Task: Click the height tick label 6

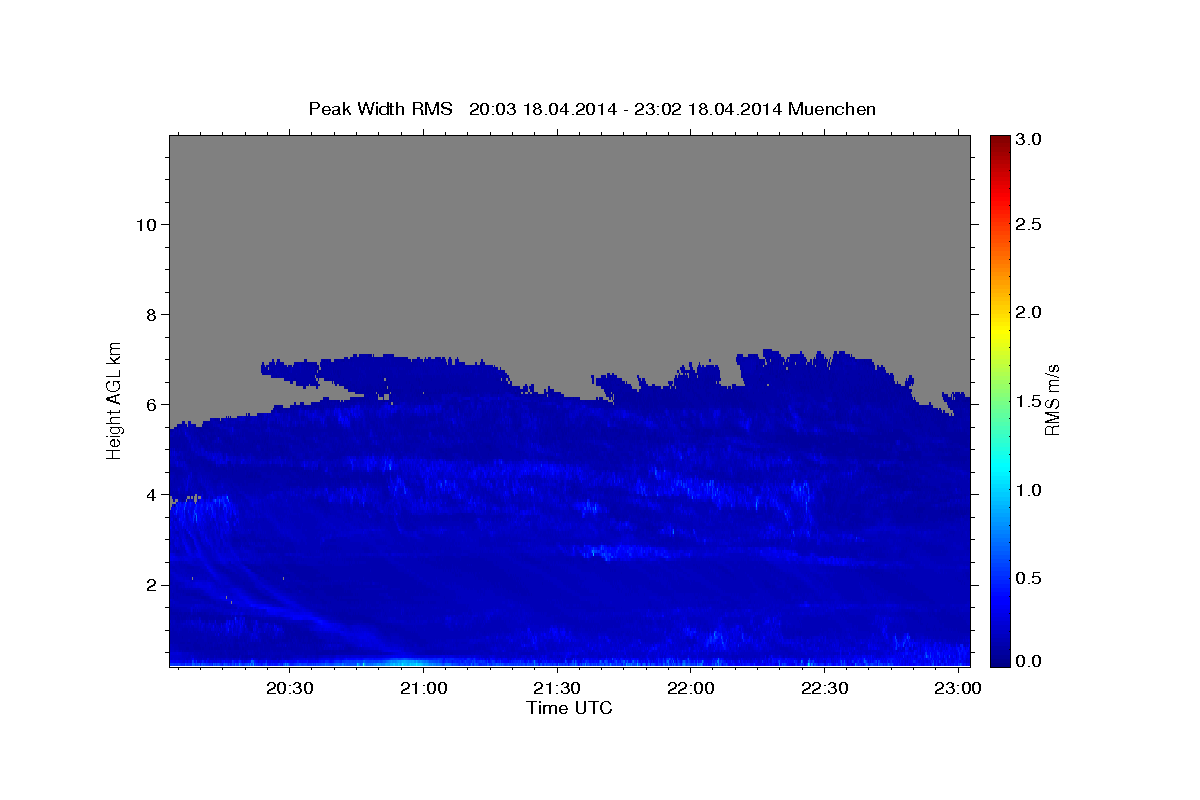Action: pyautogui.click(x=152, y=405)
